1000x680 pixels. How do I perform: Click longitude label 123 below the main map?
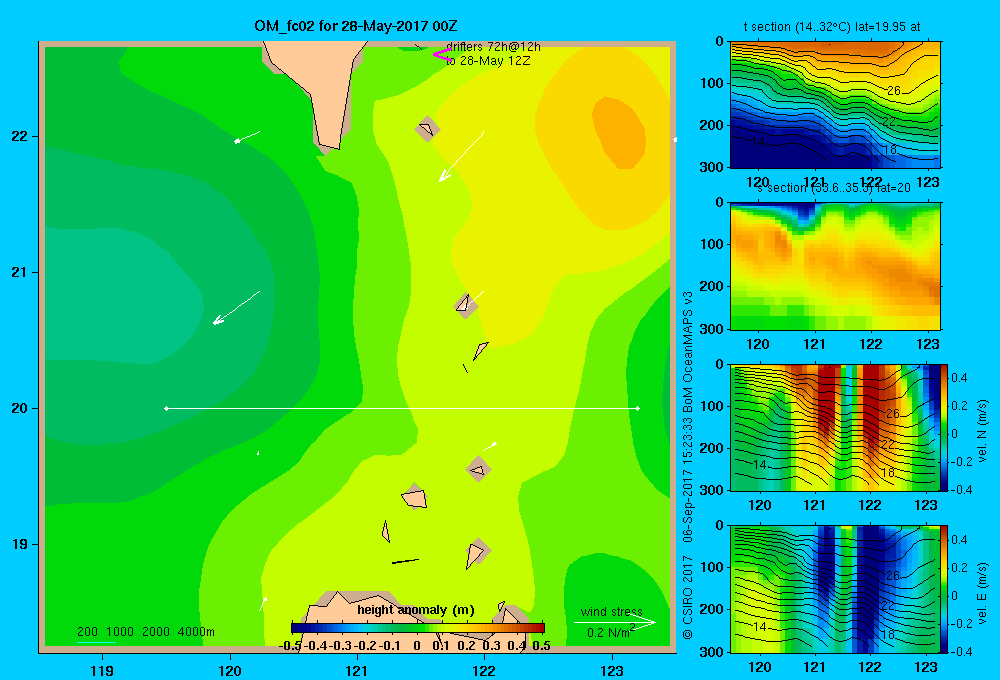point(612,670)
